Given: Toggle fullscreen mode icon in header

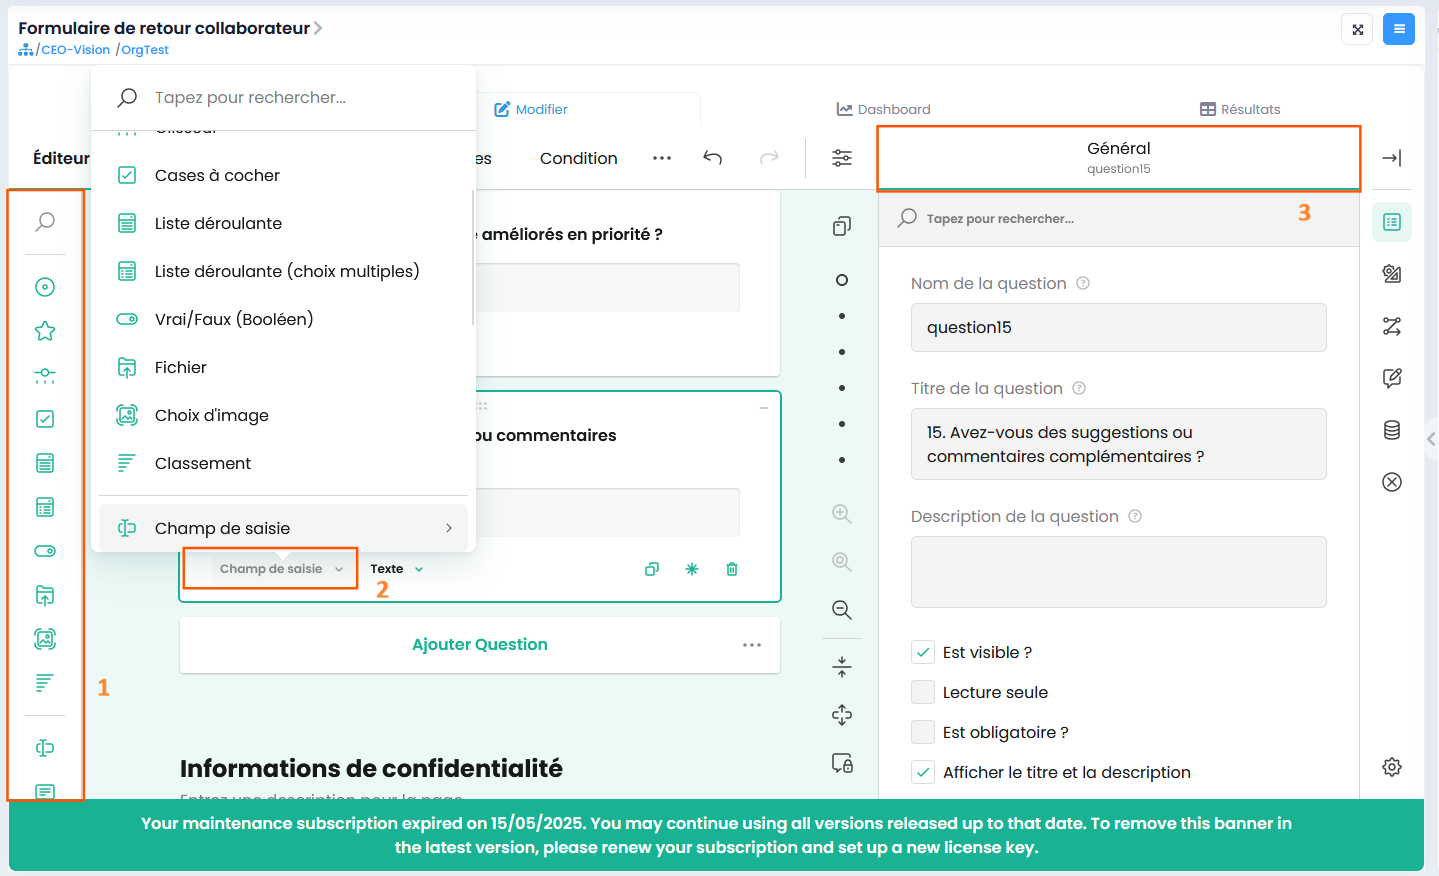Looking at the screenshot, I should (x=1358, y=29).
